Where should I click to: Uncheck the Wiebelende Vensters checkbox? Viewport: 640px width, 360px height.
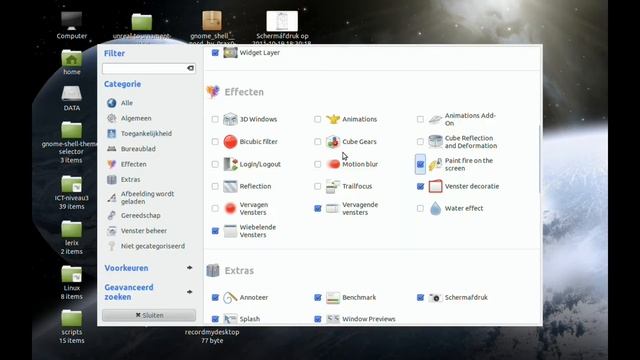215,231
